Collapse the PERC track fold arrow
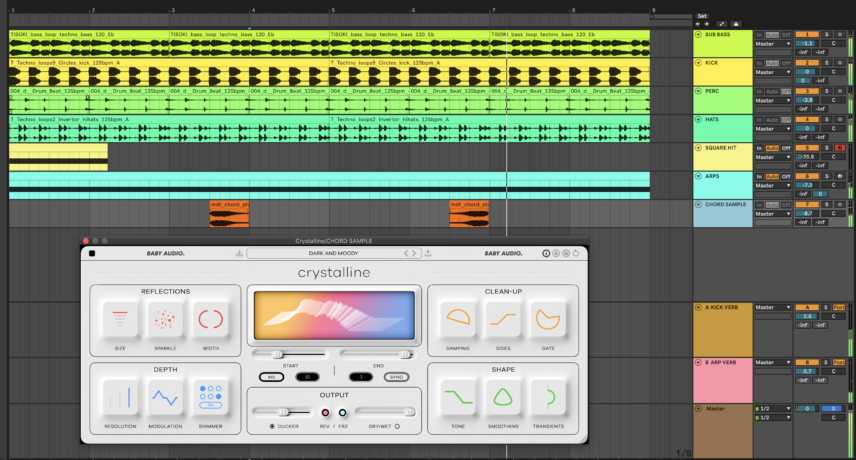Image resolution: width=856 pixels, height=460 pixels. (x=698, y=91)
